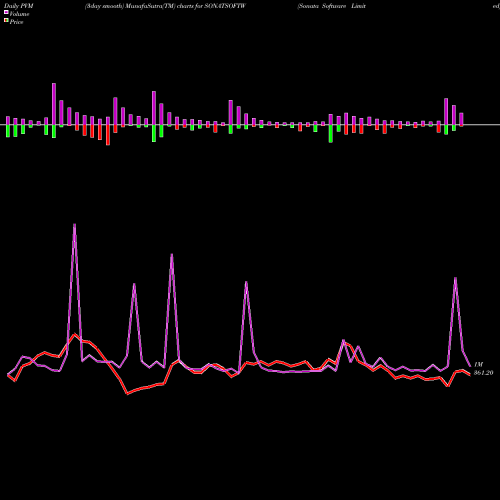Click the MunafaSutra charts for SONATSOFTW title
The height and width of the screenshot is (500, 500).
tap(165, 6)
